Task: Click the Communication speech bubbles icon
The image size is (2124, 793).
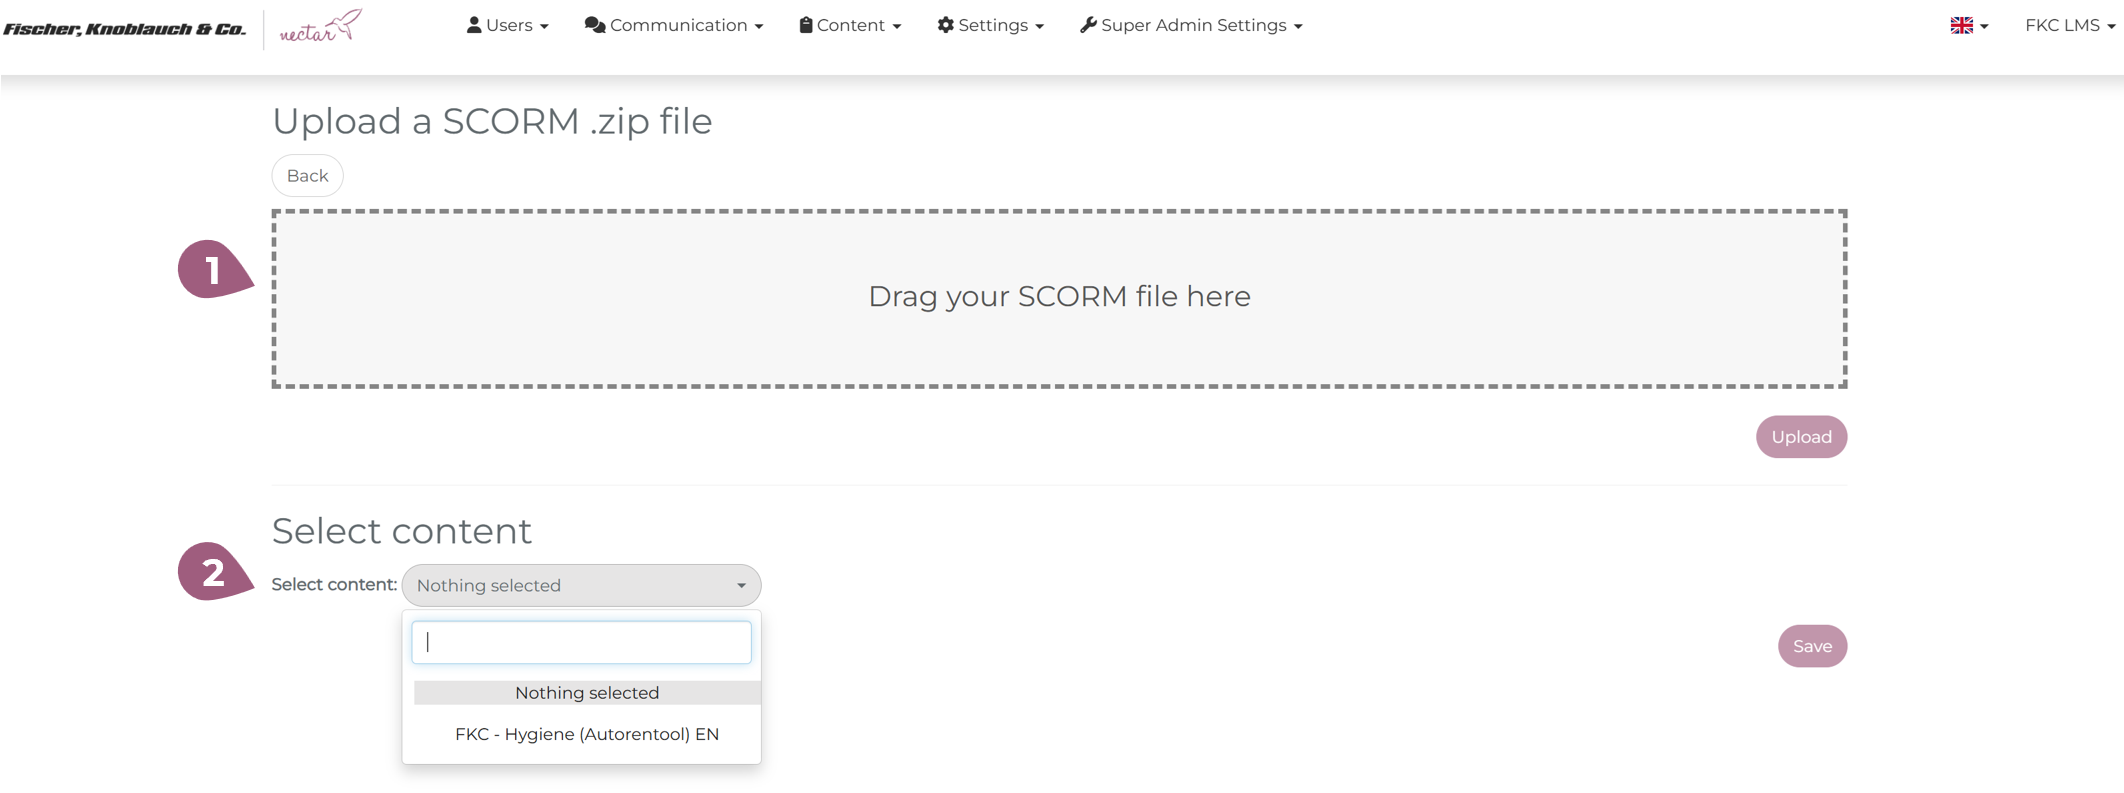Action: point(594,25)
